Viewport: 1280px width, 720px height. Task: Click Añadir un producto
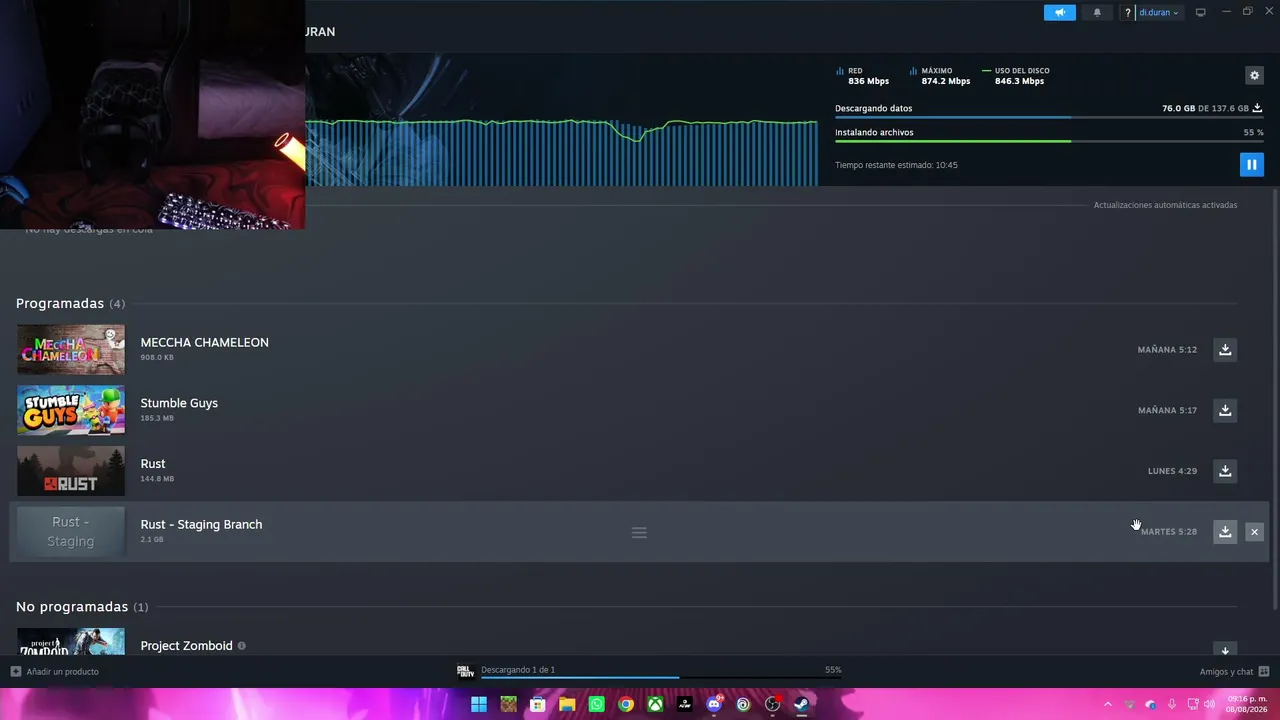[x=55, y=672]
